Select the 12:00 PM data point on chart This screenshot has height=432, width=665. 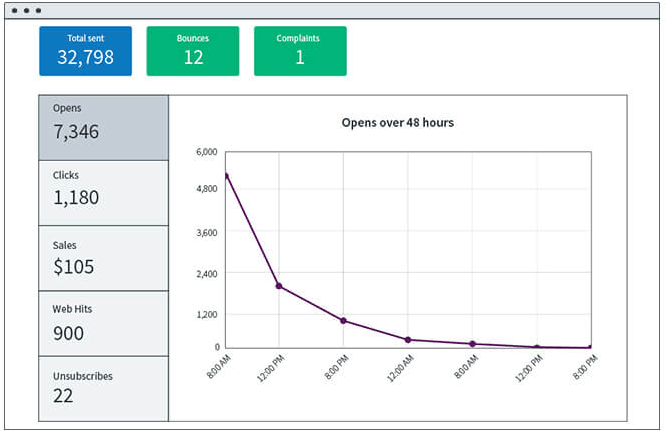pos(279,286)
